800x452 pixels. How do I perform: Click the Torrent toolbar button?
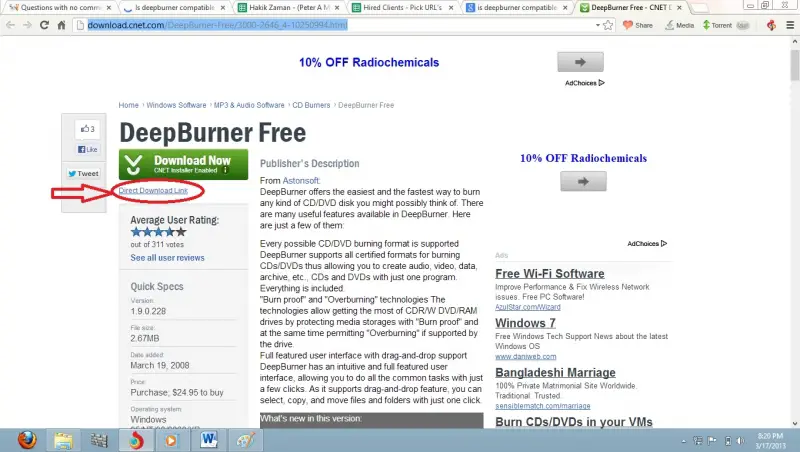(717, 25)
